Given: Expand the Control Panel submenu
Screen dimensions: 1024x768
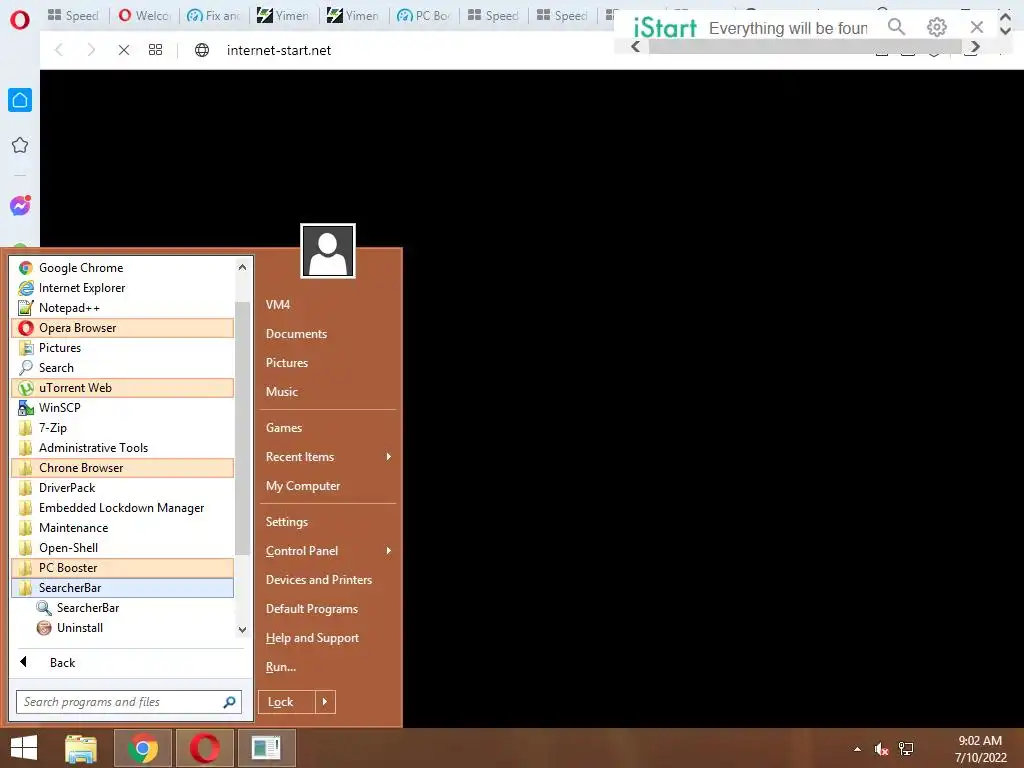Looking at the screenshot, I should click(x=328, y=551).
